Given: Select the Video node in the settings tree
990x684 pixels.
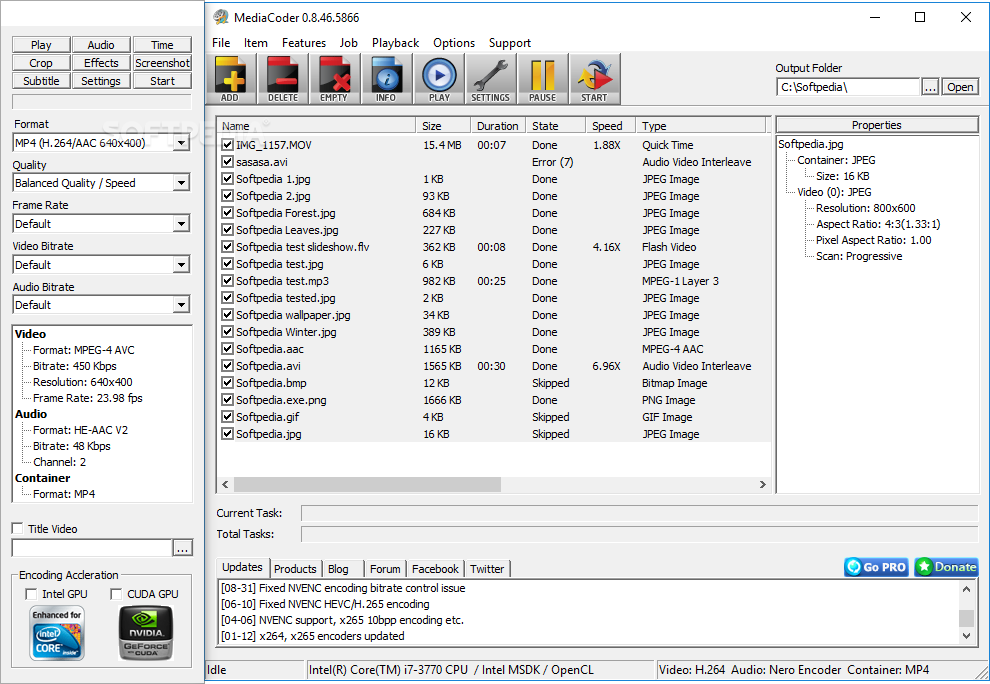Looking at the screenshot, I should pos(30,334).
